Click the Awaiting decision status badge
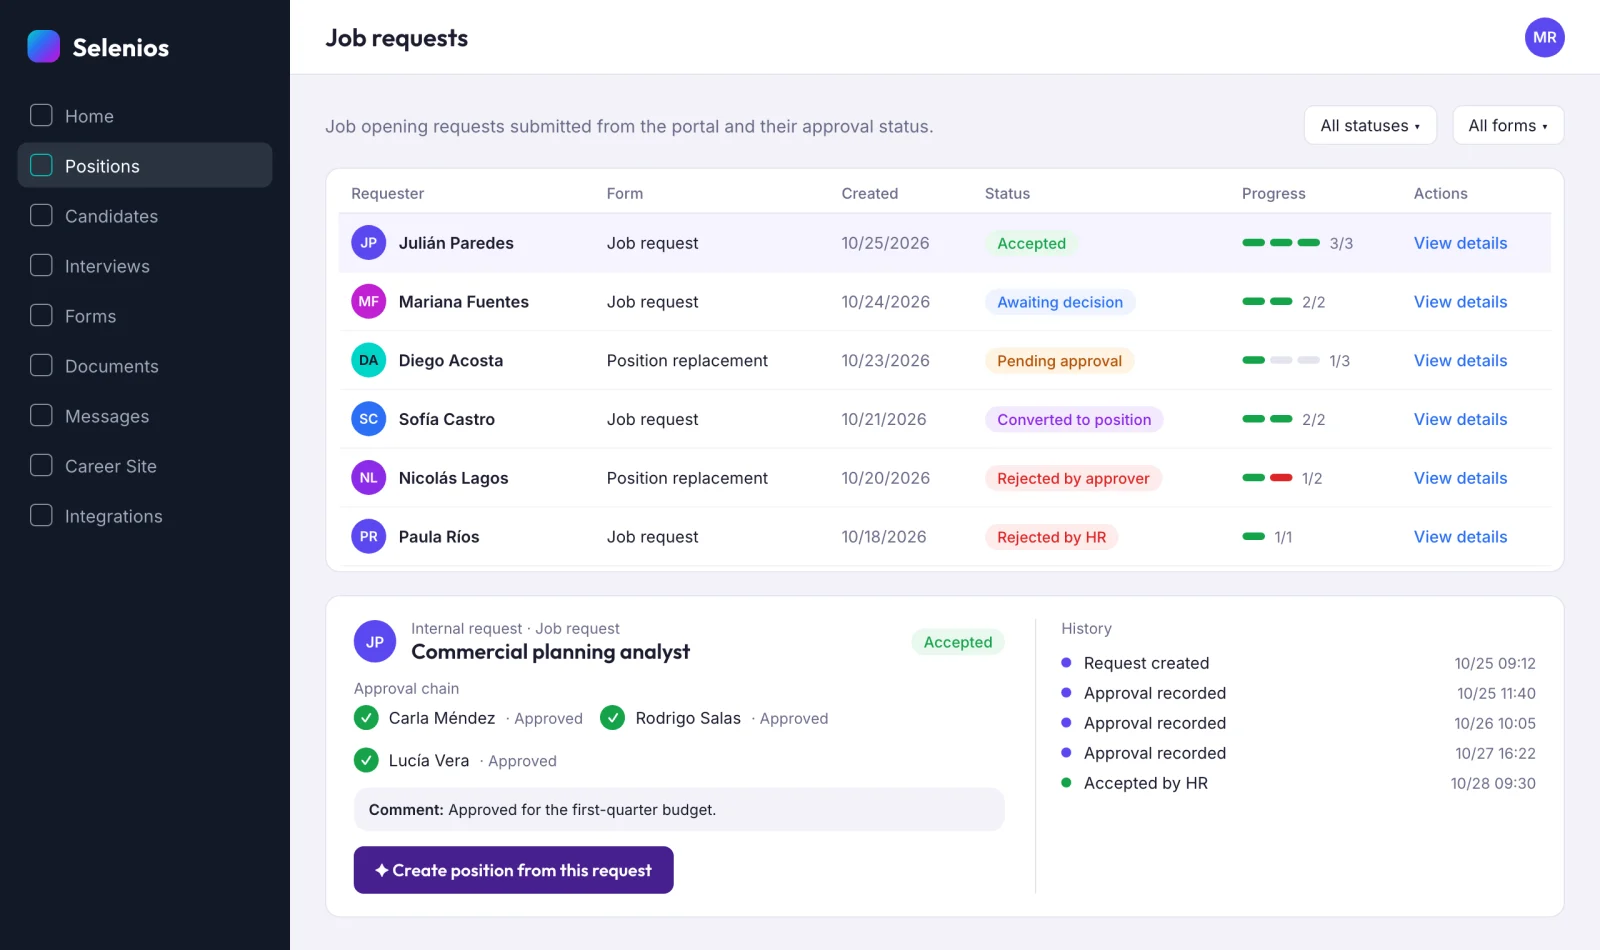Viewport: 1600px width, 950px height. point(1060,302)
